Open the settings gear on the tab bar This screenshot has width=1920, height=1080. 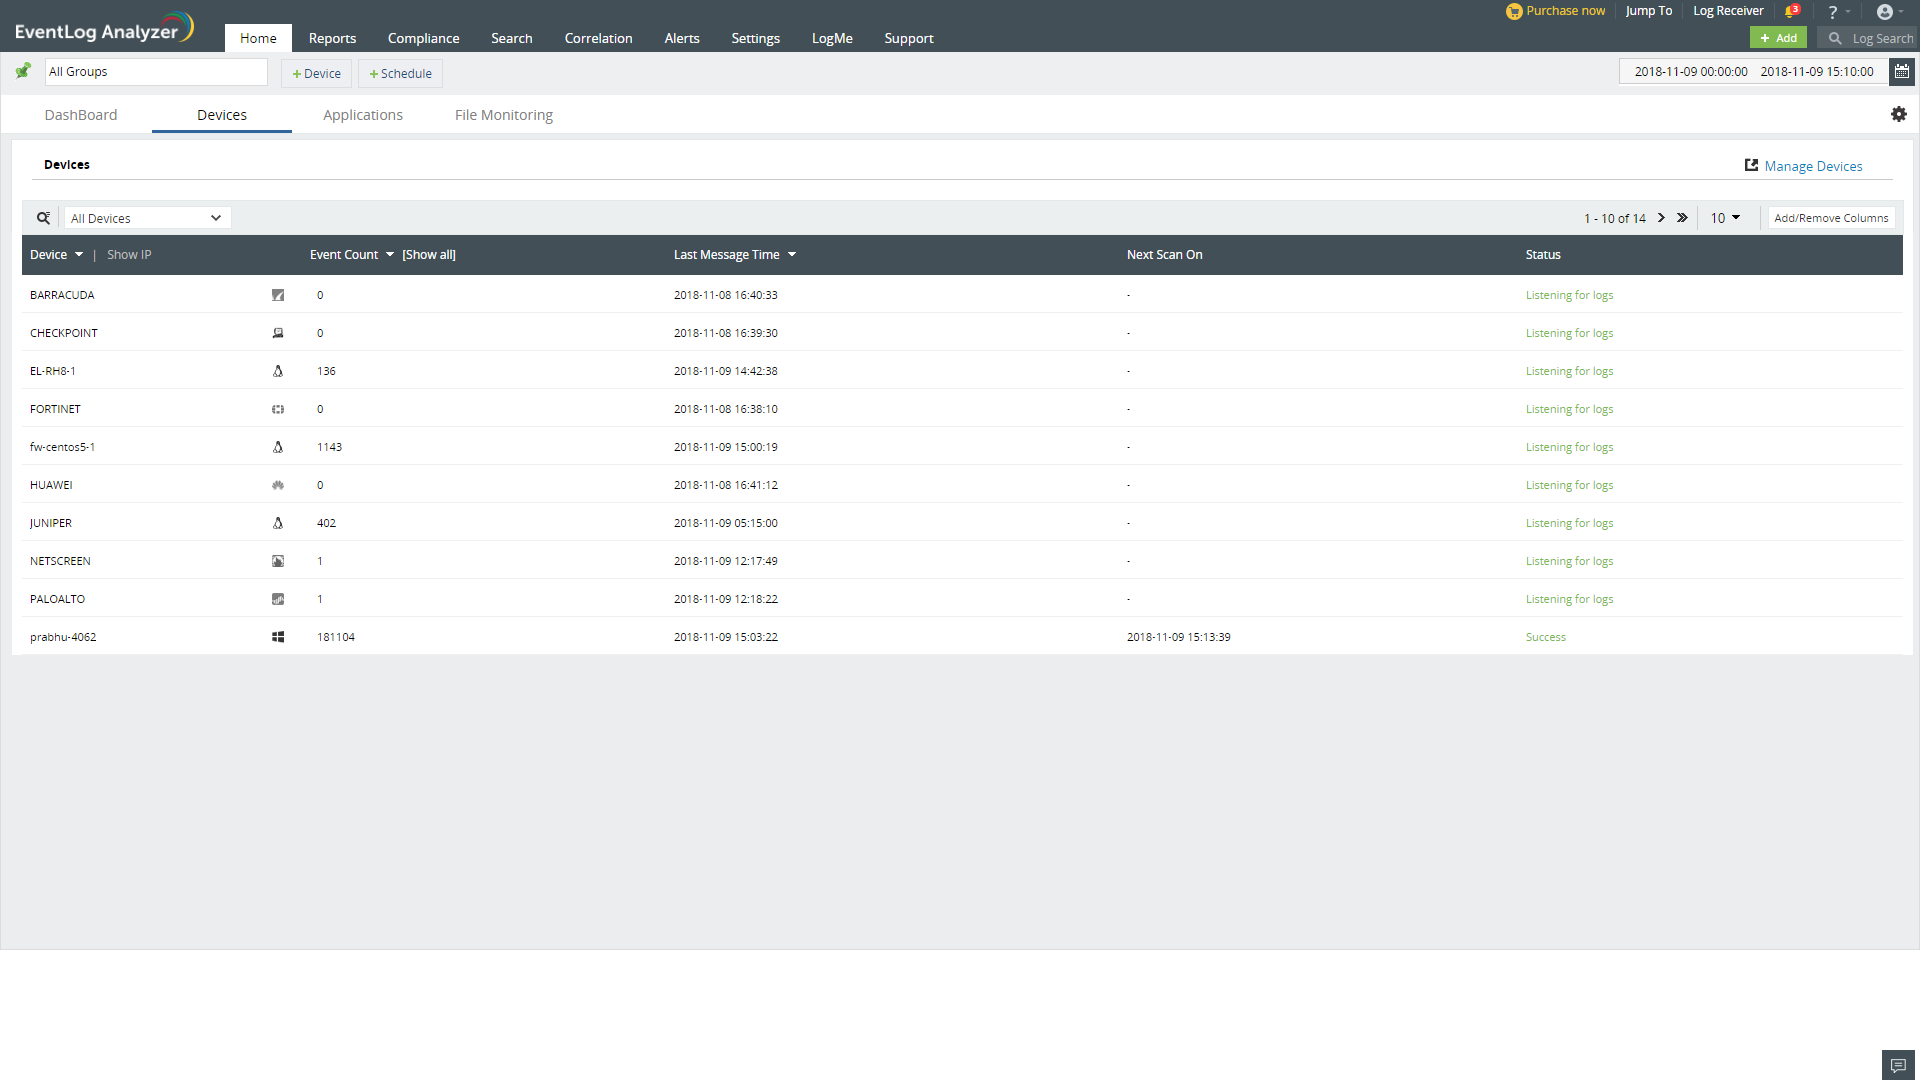coord(1898,114)
